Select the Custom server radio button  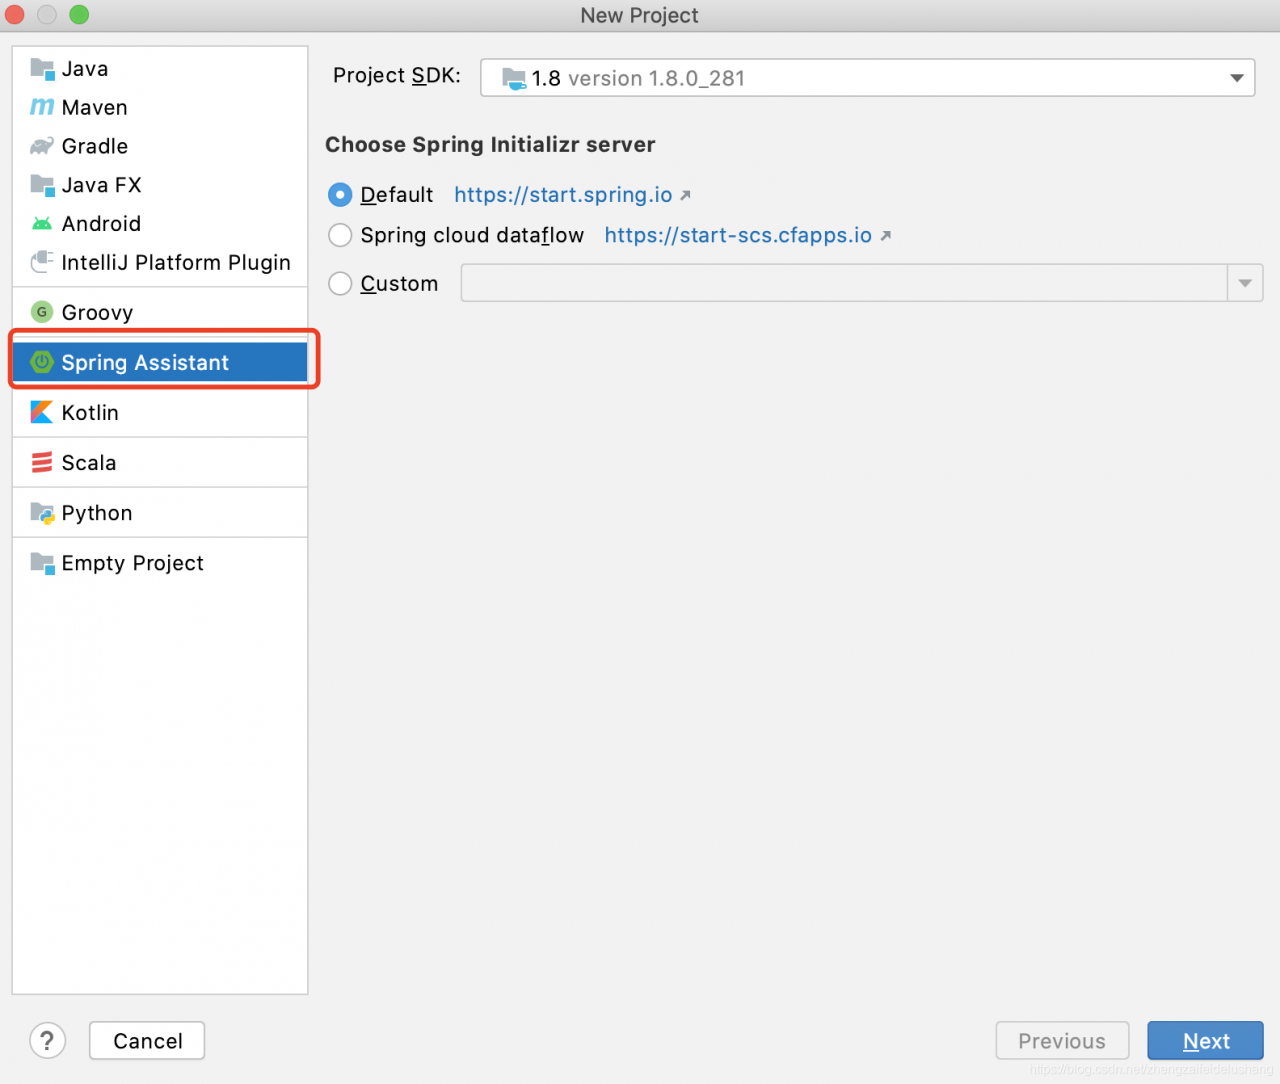click(340, 284)
